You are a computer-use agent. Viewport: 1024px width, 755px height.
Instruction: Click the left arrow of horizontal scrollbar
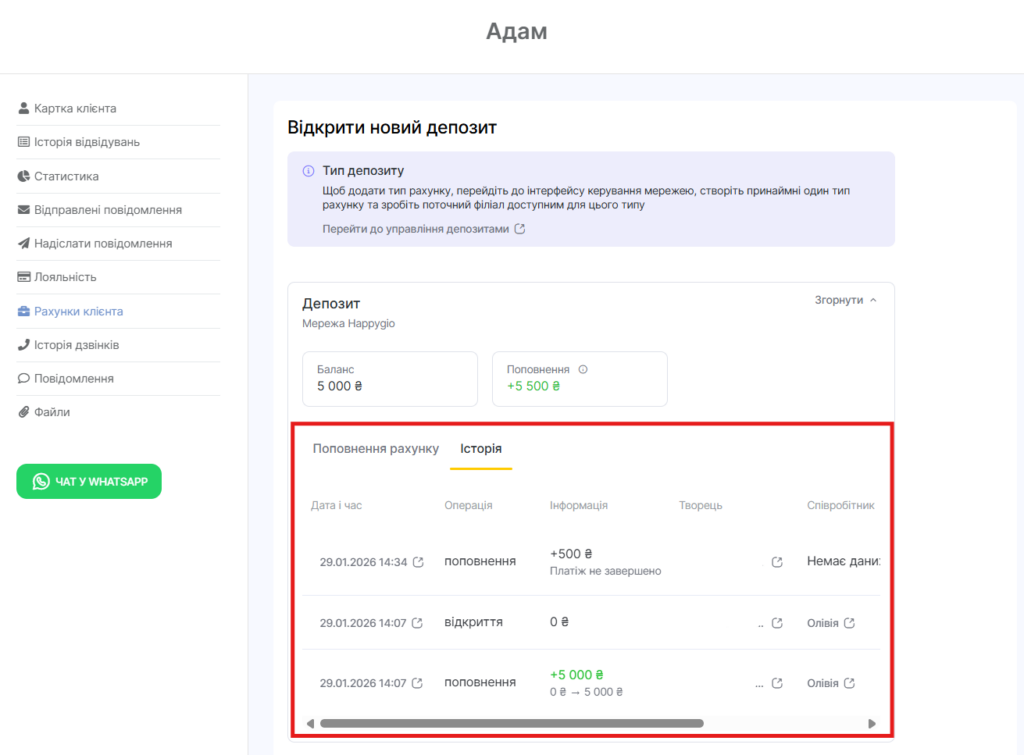[310, 723]
